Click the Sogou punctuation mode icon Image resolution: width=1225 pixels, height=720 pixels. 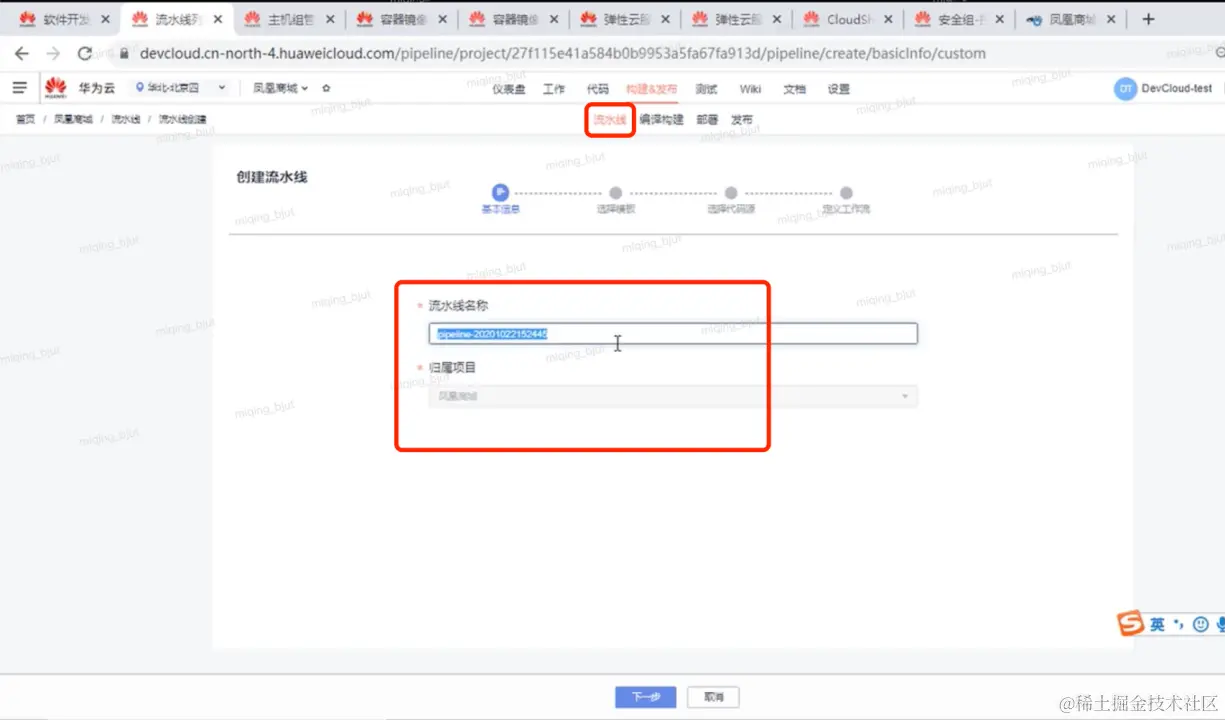tap(1179, 624)
